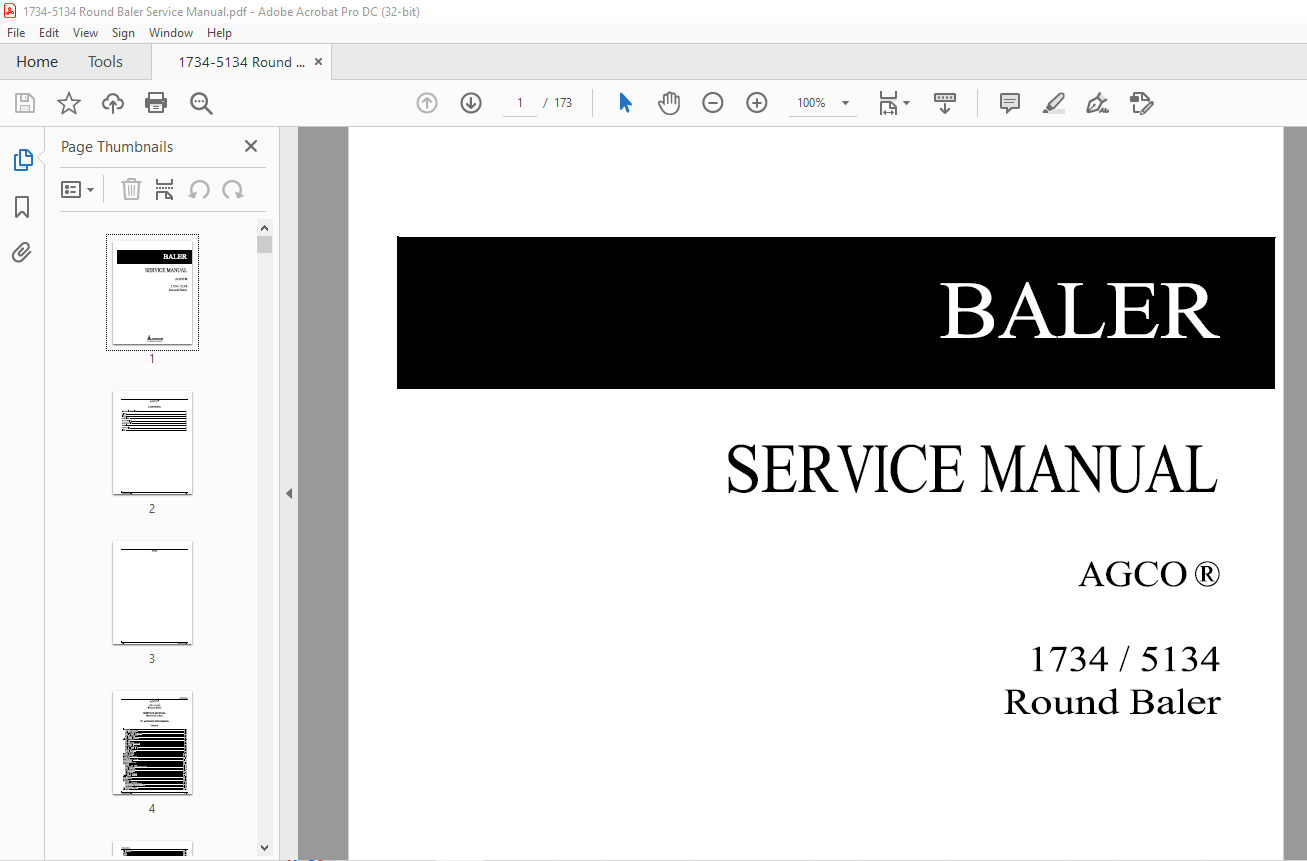Open the Bookmarks panel icon
This screenshot has height=861, width=1307.
[x=22, y=207]
